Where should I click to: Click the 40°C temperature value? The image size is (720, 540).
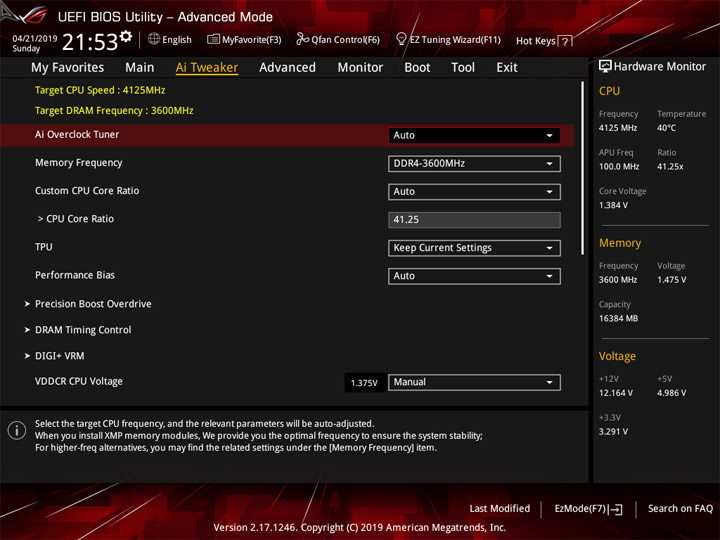click(666, 128)
